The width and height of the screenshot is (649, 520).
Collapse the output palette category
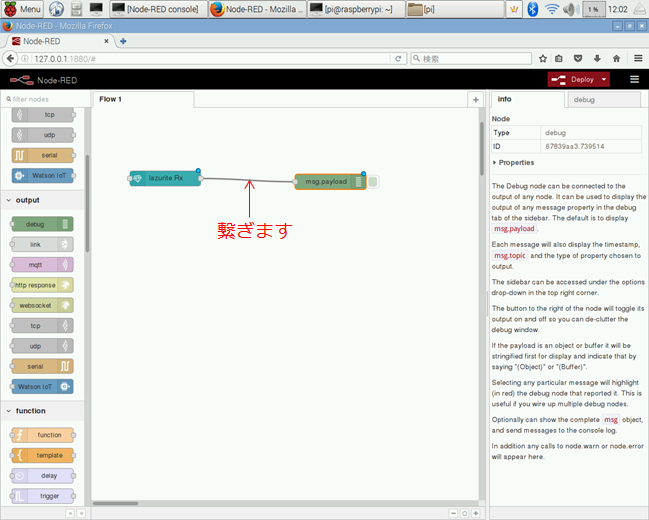click(42, 200)
